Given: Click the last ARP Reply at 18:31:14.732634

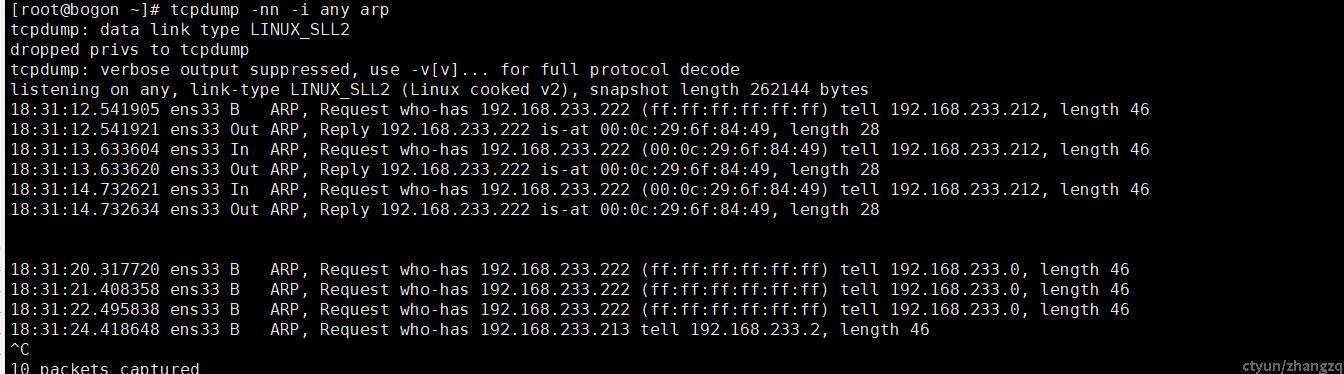Looking at the screenshot, I should (x=445, y=210).
